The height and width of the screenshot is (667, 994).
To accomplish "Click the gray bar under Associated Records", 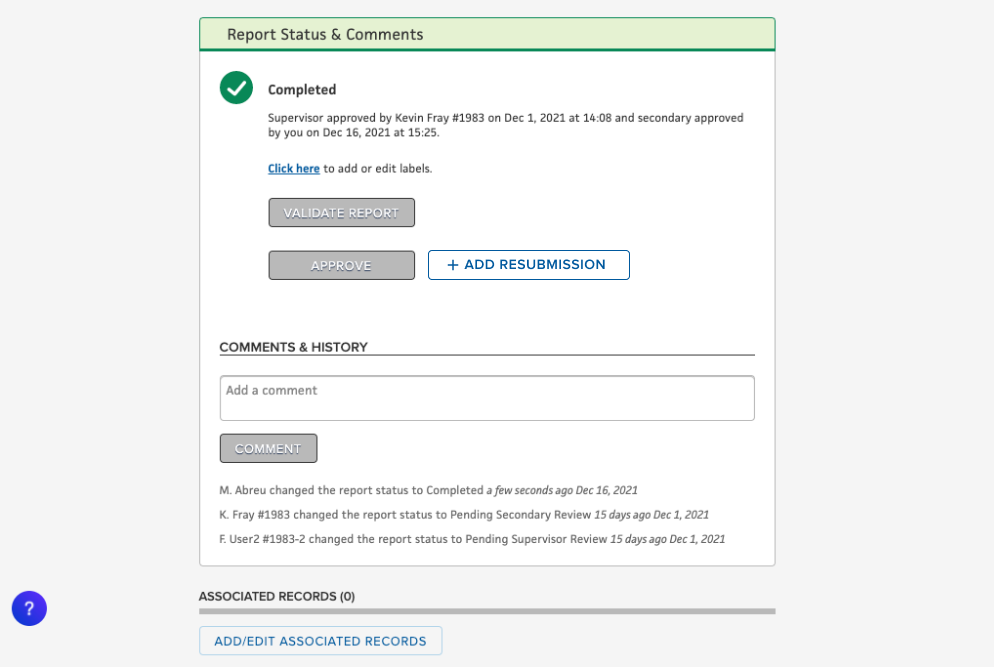I will pos(487,611).
